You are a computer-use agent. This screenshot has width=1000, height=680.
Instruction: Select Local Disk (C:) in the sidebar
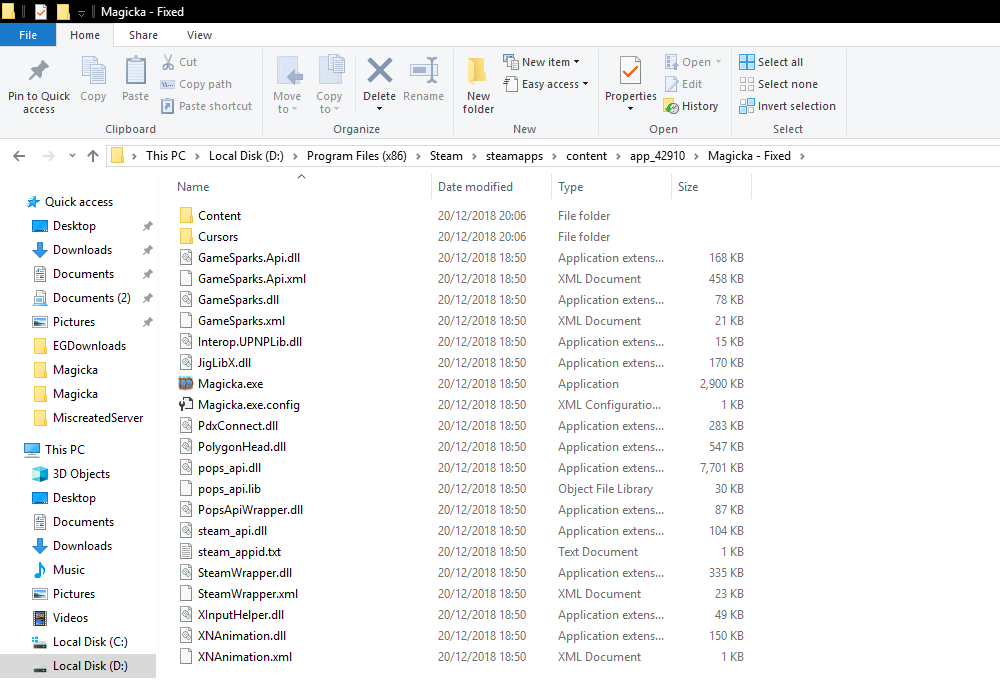tap(90, 642)
